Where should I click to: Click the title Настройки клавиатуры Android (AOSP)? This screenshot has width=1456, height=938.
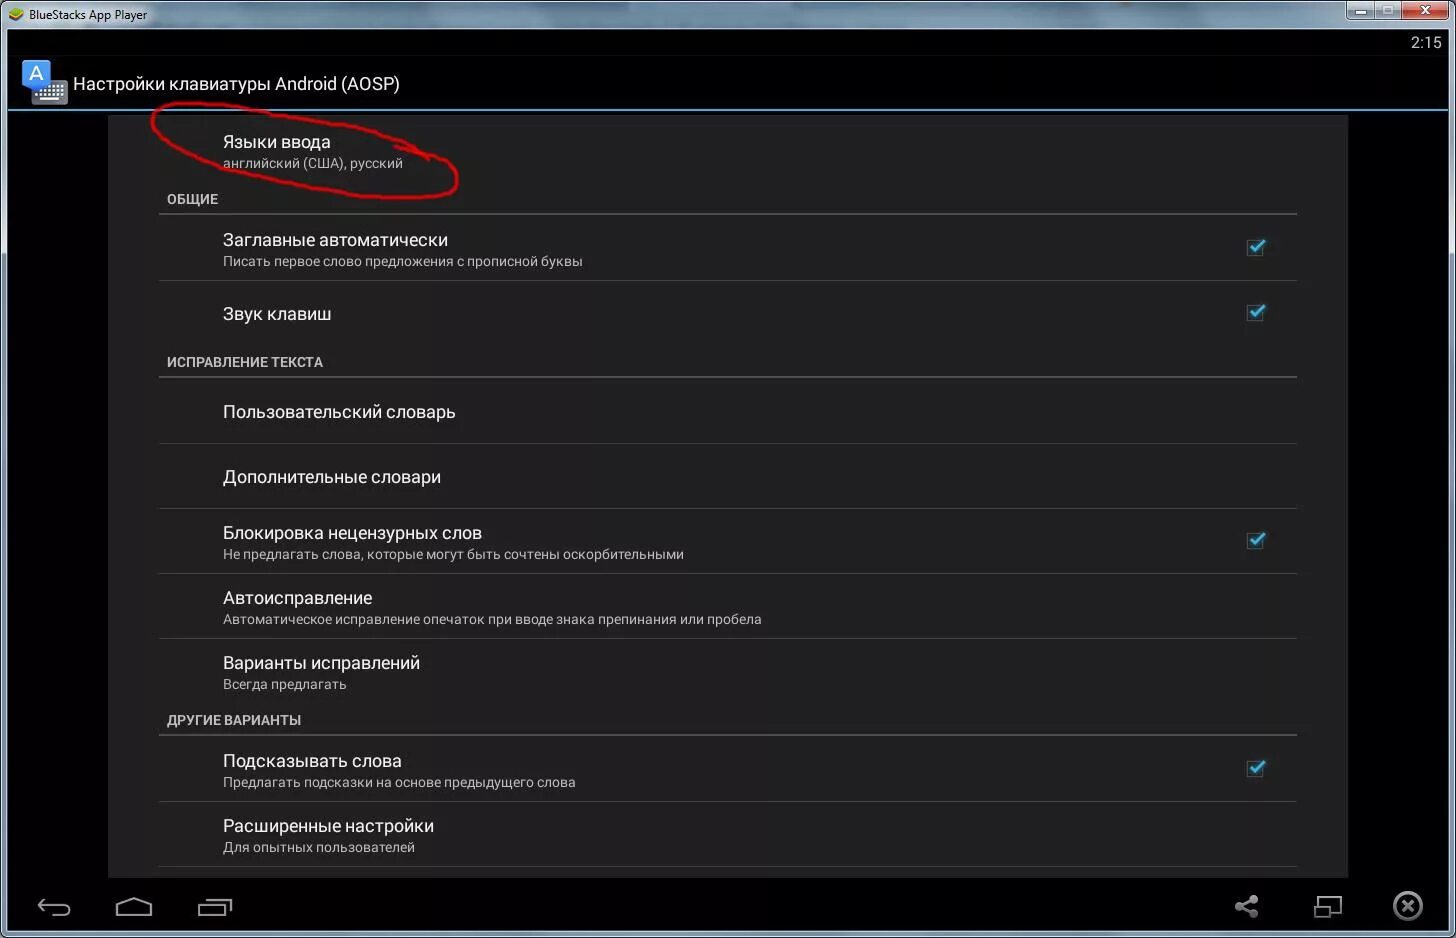click(236, 84)
